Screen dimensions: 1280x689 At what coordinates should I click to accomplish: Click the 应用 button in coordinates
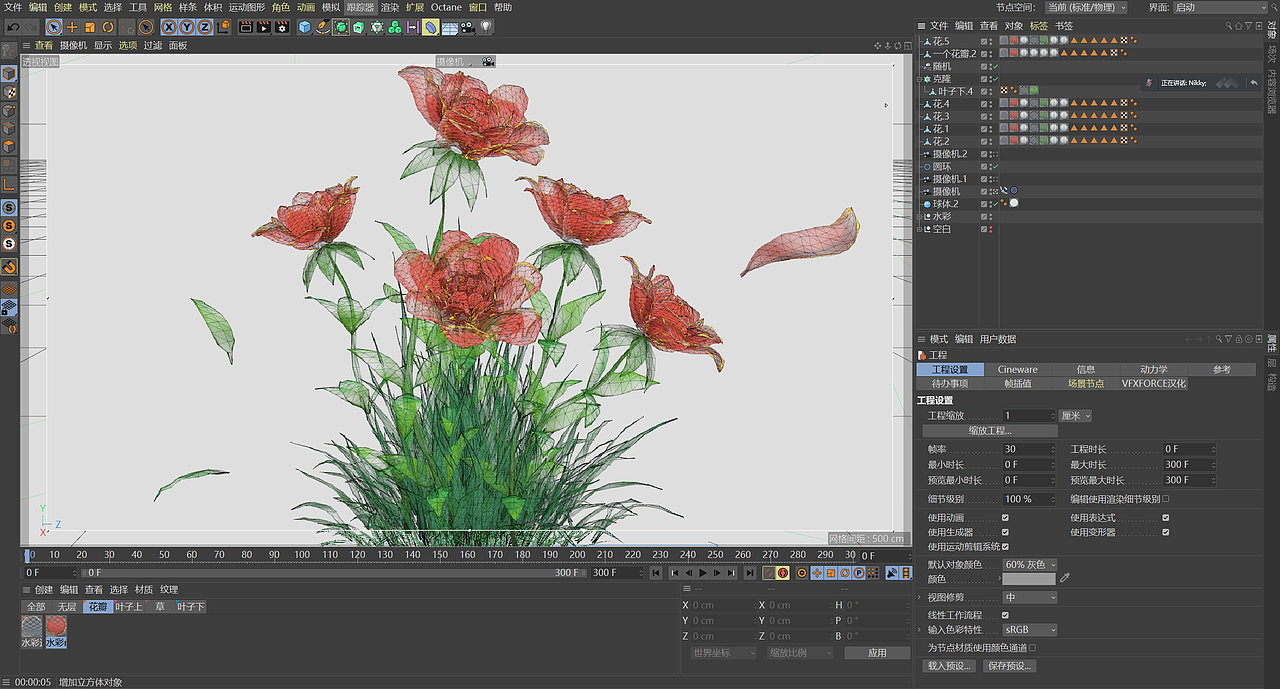point(877,653)
